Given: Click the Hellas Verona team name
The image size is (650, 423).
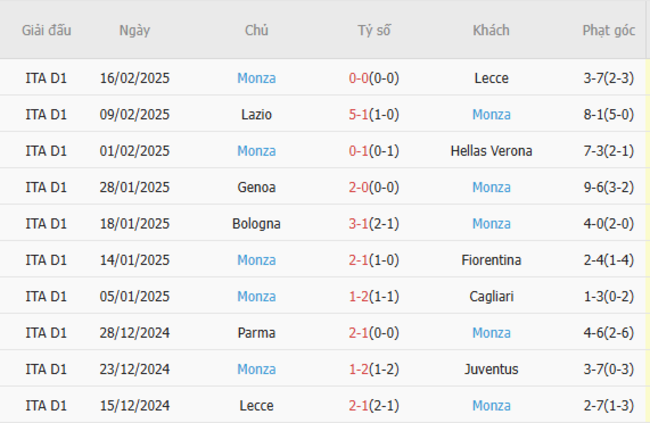Looking at the screenshot, I should 491,151.
